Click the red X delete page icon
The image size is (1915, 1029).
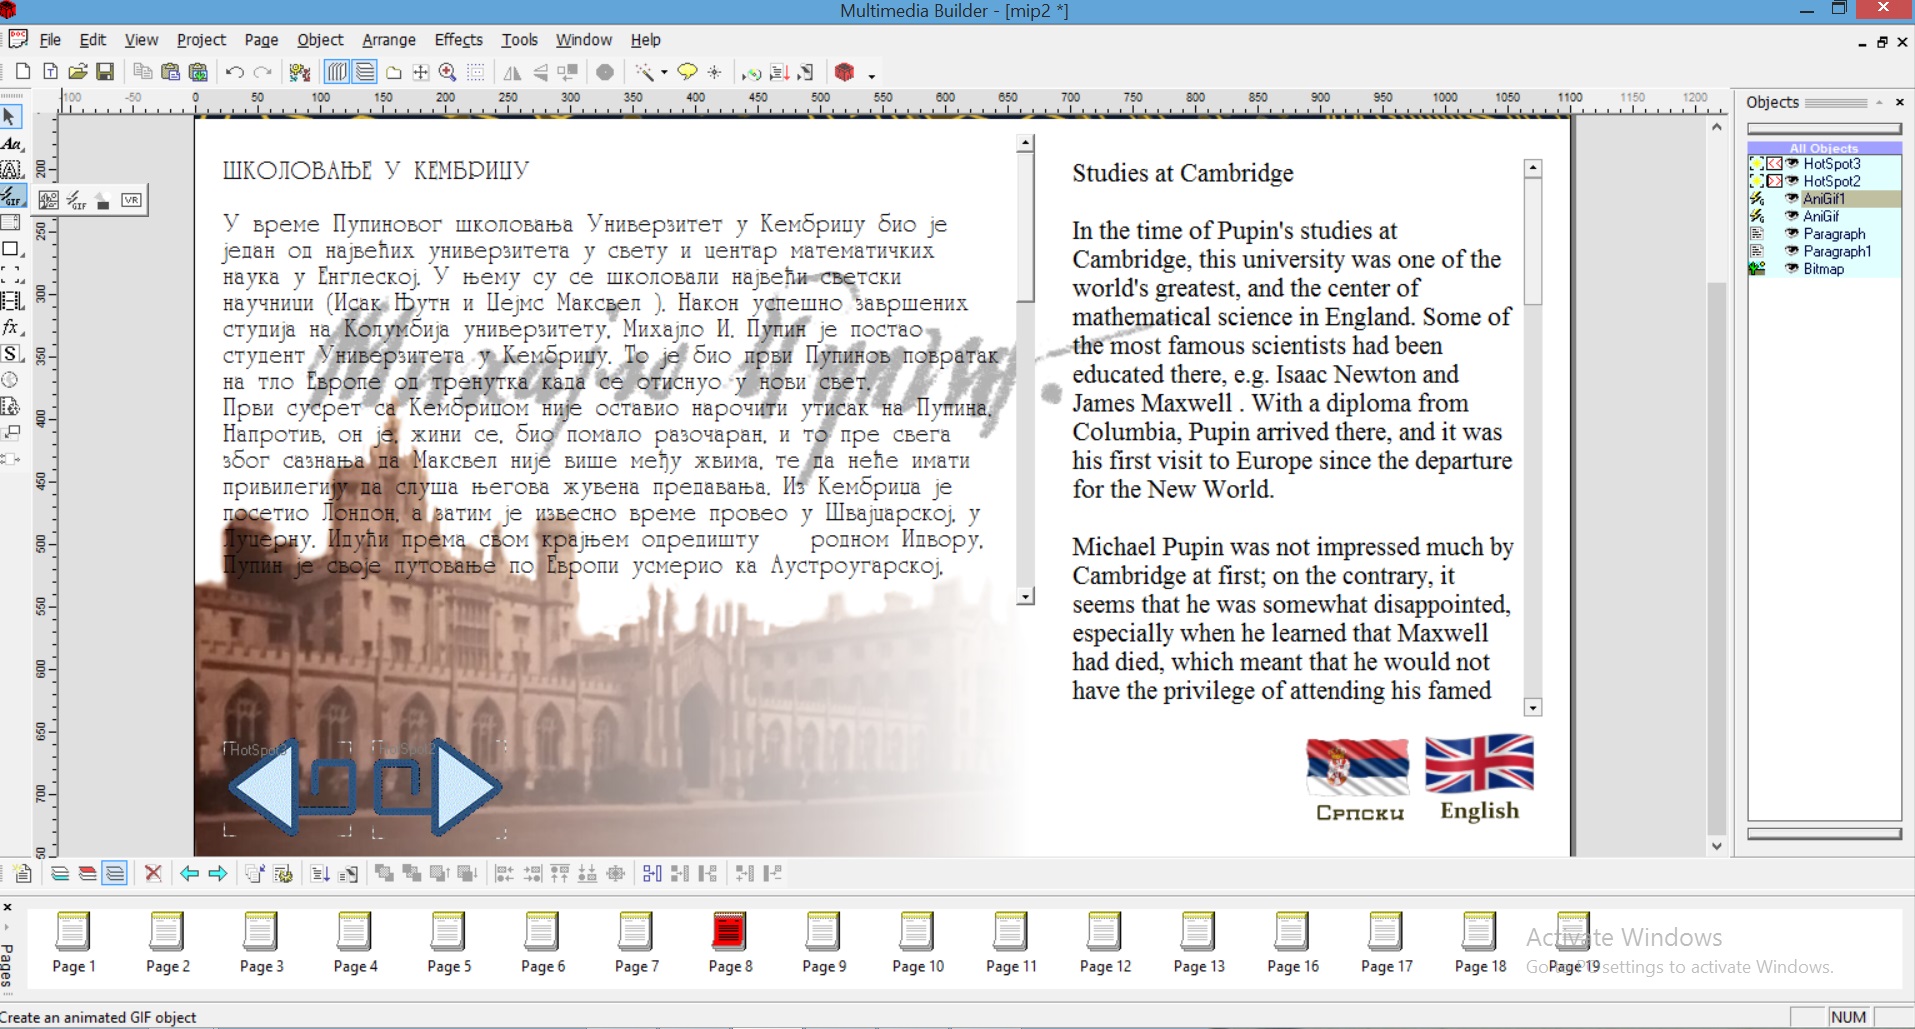click(x=153, y=873)
